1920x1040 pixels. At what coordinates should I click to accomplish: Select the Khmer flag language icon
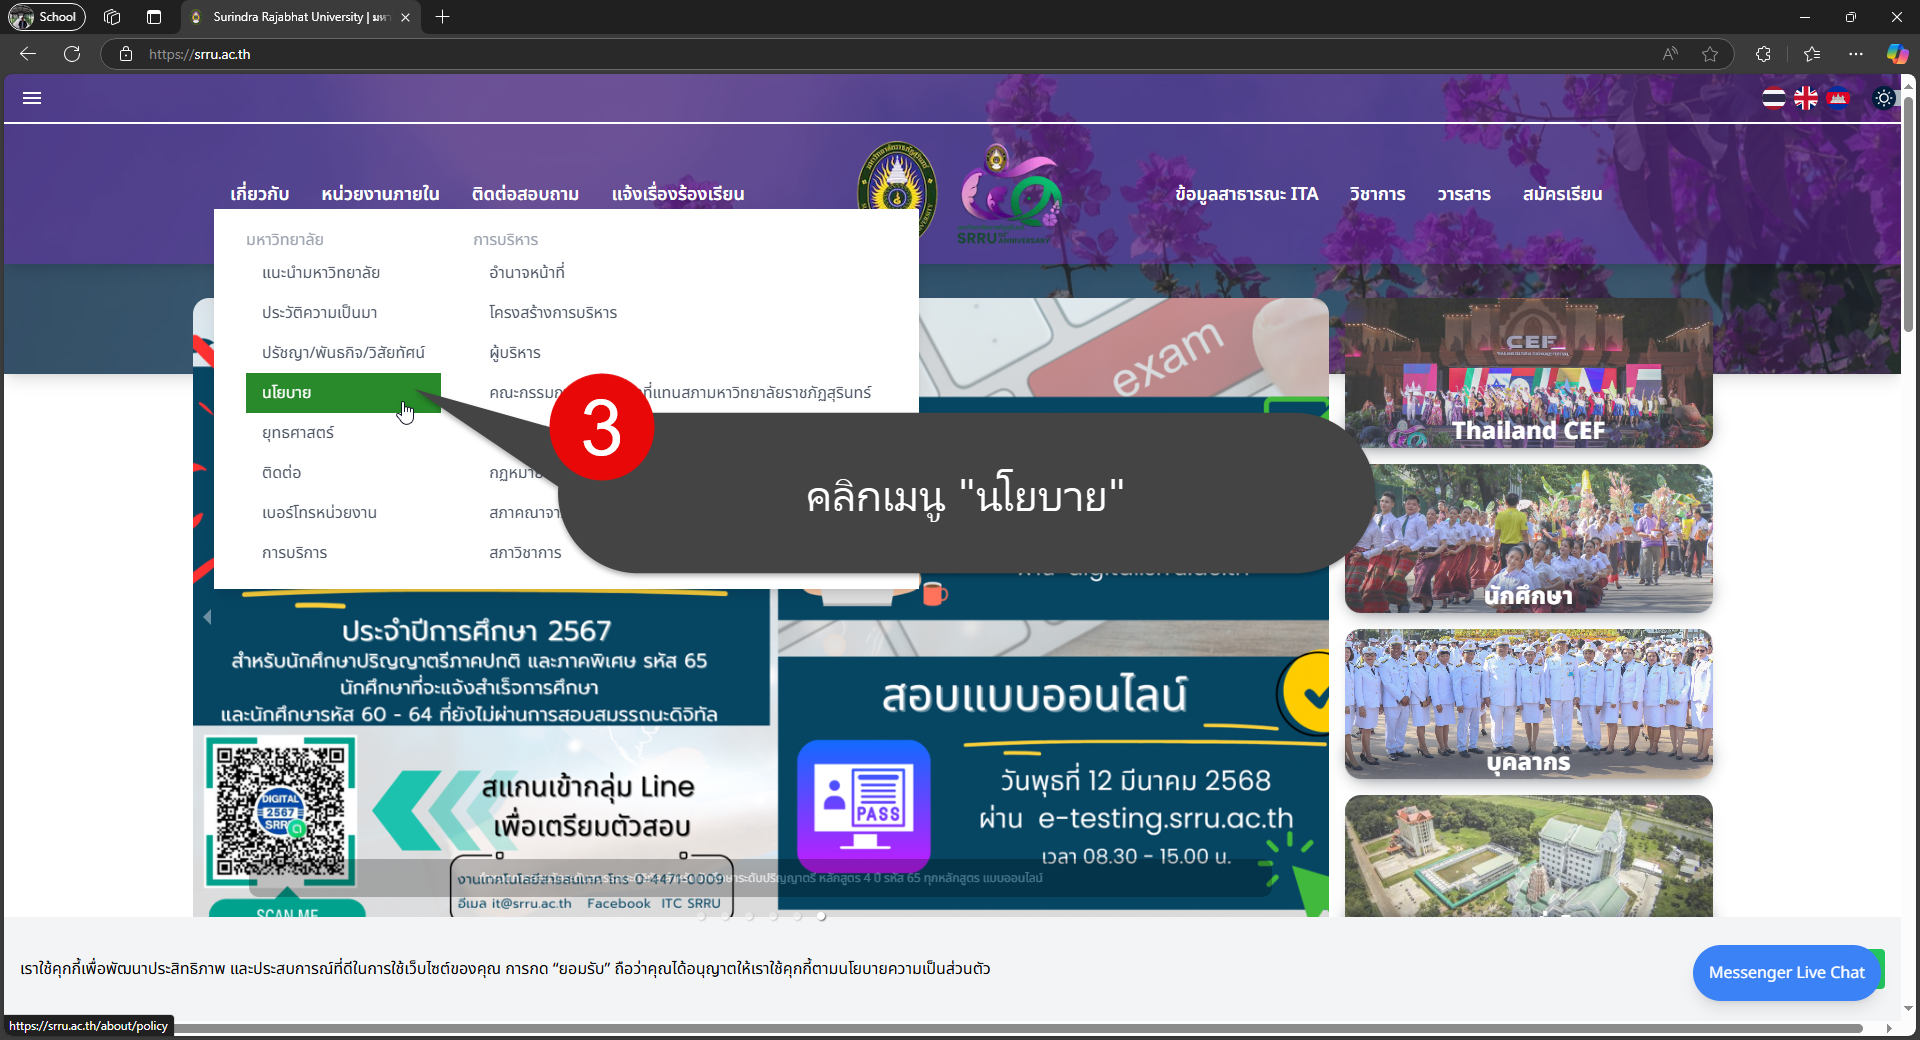[1839, 98]
